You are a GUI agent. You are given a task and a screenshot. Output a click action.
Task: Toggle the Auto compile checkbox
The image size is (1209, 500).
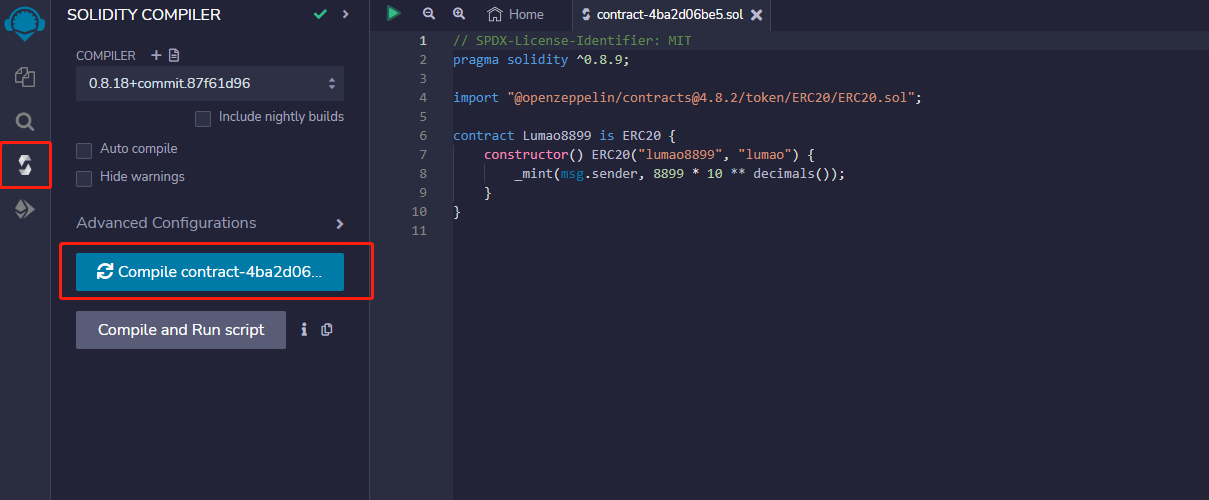tap(84, 150)
